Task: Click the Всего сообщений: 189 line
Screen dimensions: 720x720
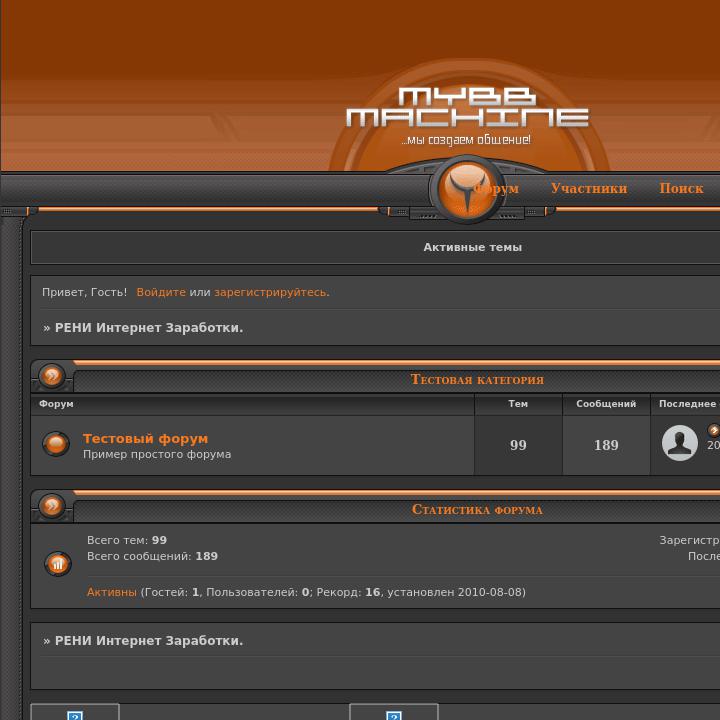Action: pos(152,556)
